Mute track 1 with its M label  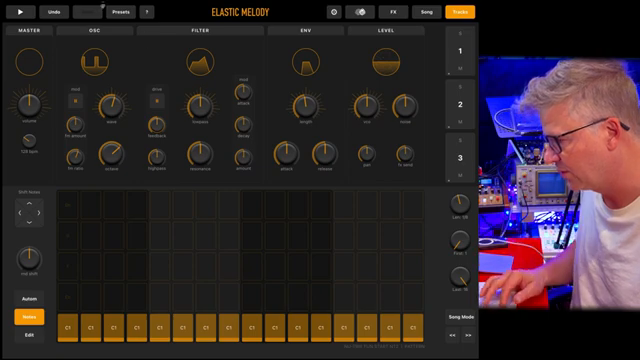pos(460,69)
